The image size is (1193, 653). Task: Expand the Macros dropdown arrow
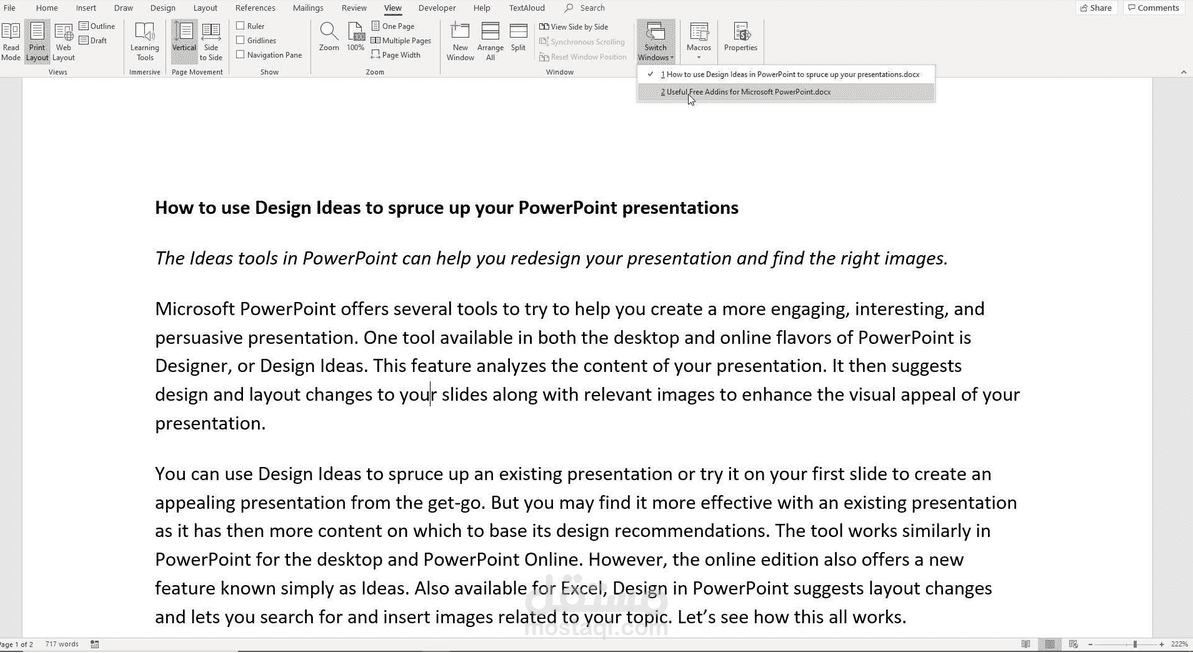[698, 57]
